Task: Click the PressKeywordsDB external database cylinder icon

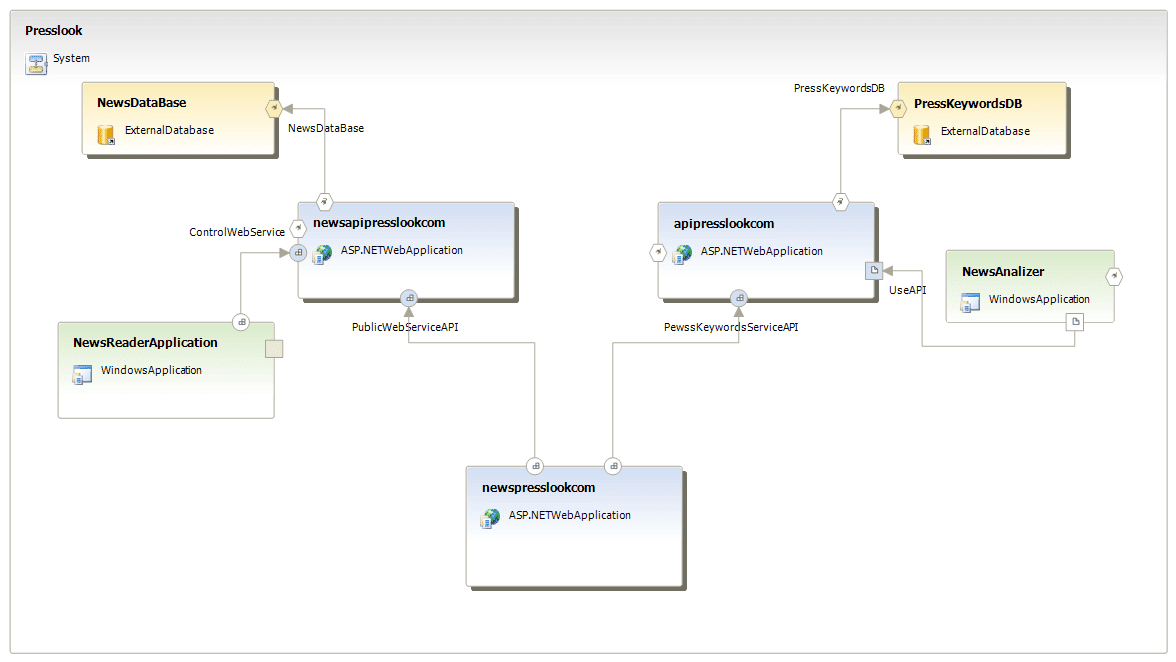Action: pyautogui.click(x=922, y=135)
